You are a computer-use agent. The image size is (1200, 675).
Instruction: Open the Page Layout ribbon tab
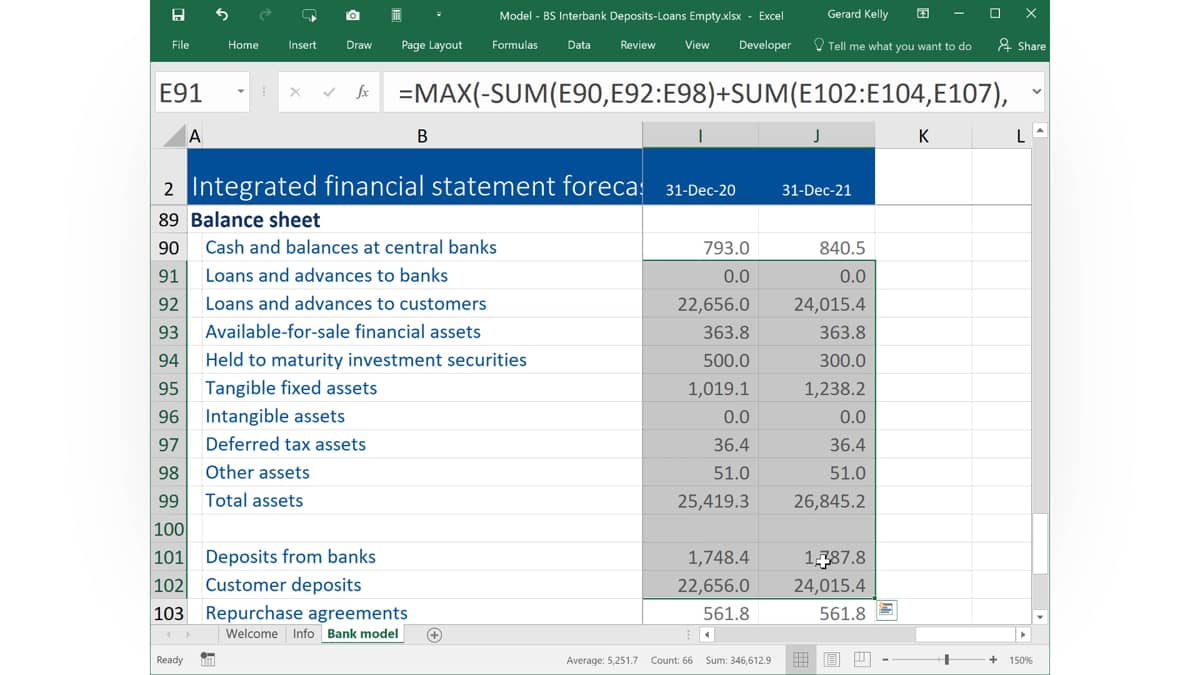coord(432,45)
